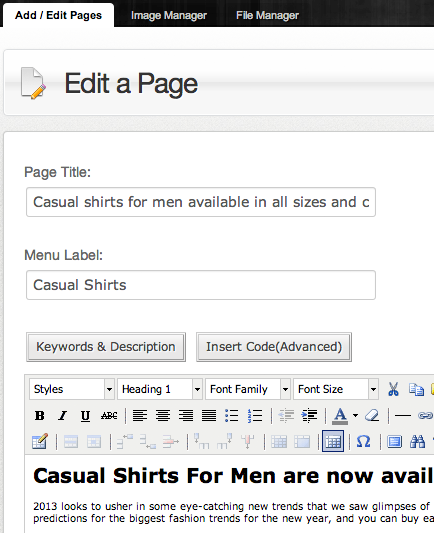The height and width of the screenshot is (533, 434).
Task: Open the Heading 1 format dropdown
Action: [x=159, y=389]
